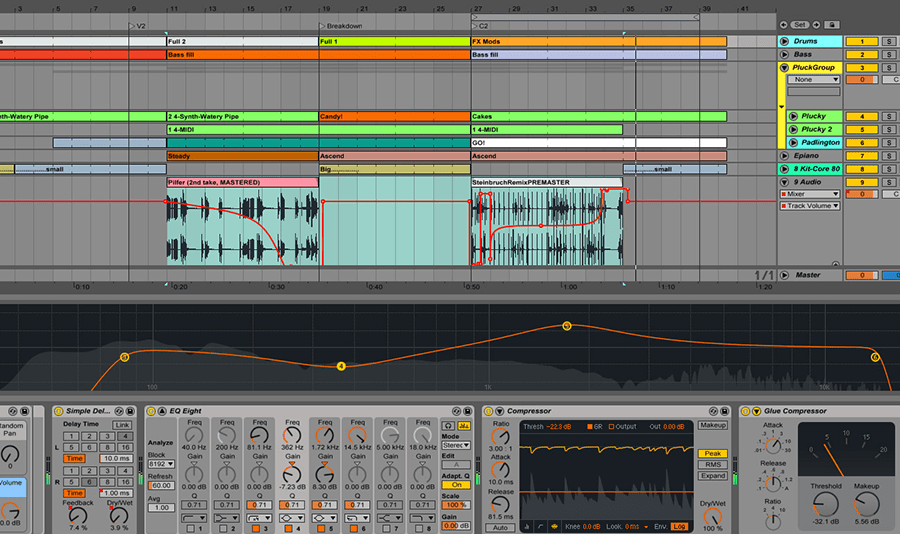The image size is (900, 534).
Task: Open the Mixer automation device dropdown
Action: coord(809,194)
